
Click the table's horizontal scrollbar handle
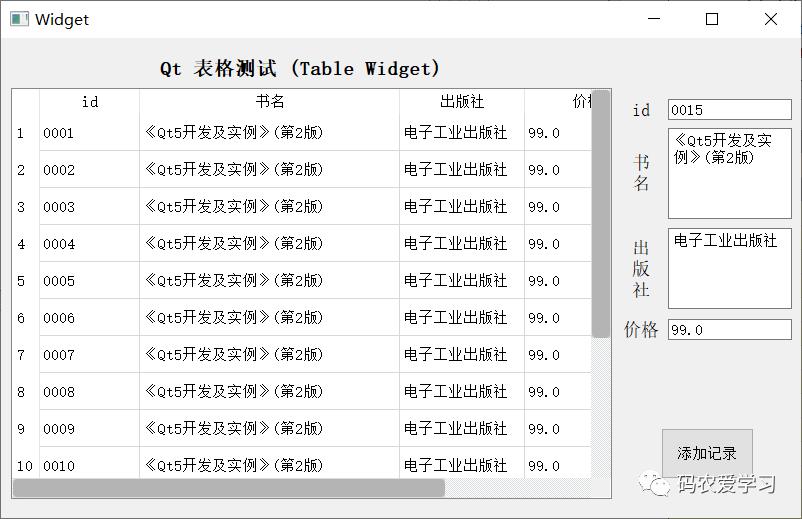click(x=229, y=488)
